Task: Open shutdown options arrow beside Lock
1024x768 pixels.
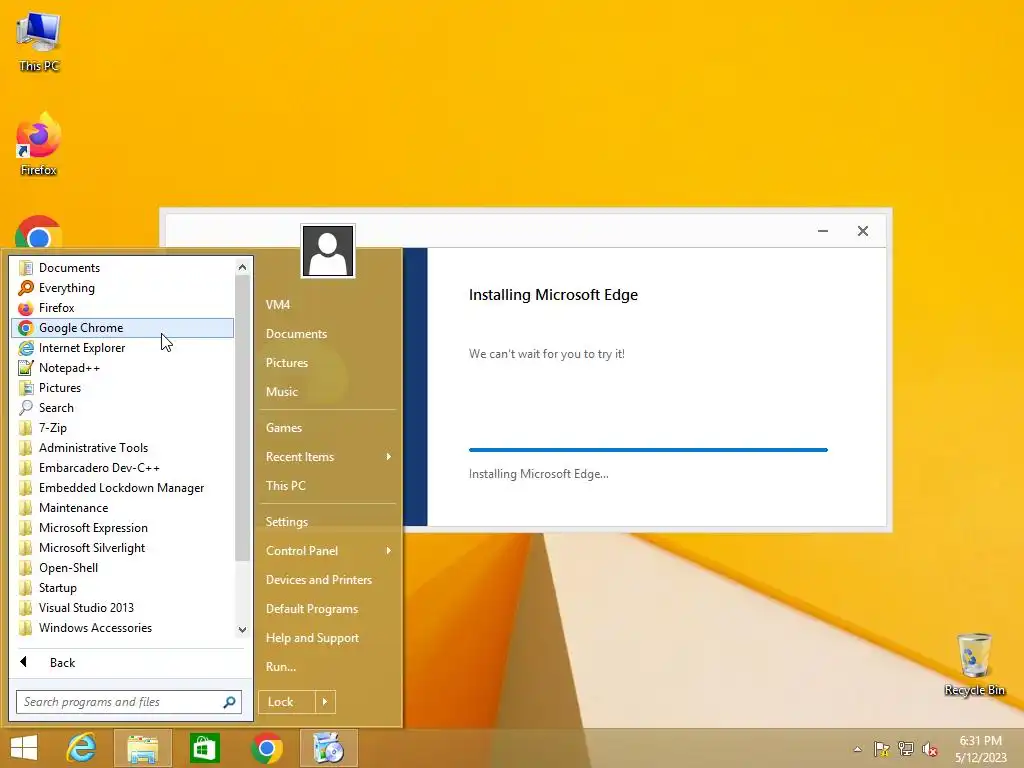Action: pyautogui.click(x=325, y=702)
